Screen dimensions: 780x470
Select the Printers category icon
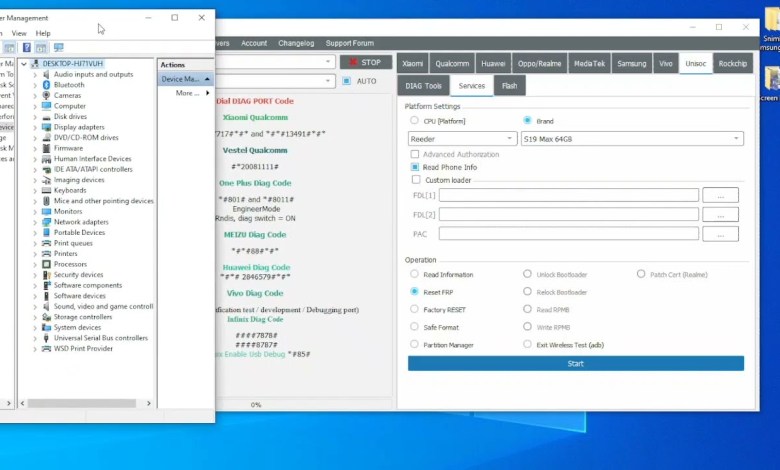(46, 254)
